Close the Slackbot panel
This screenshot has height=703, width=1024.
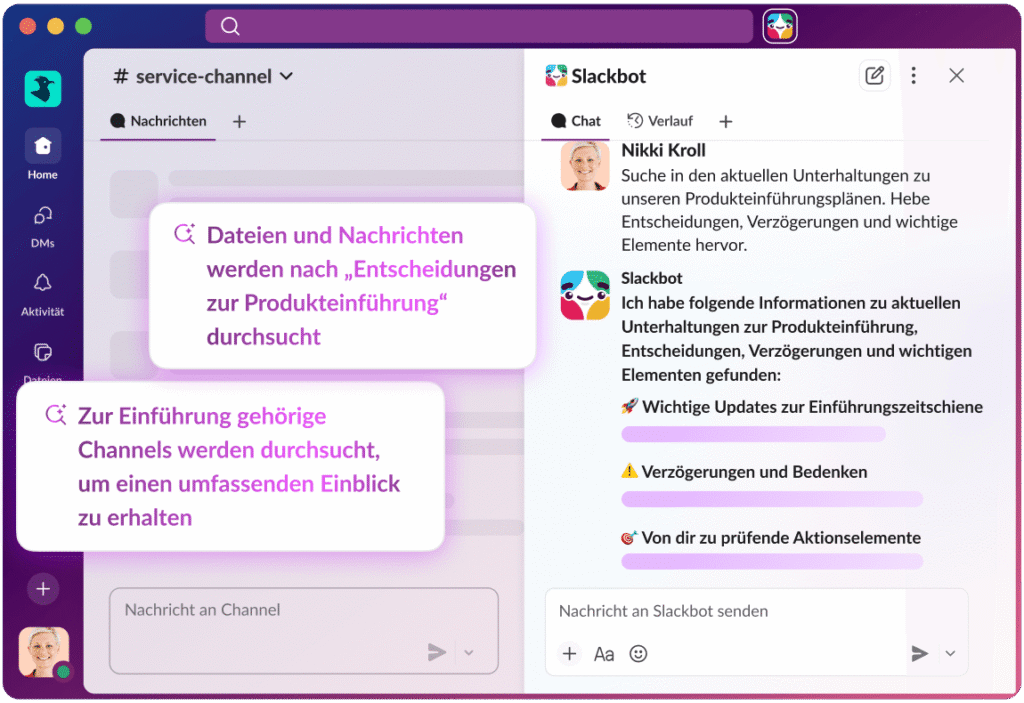coord(956,76)
